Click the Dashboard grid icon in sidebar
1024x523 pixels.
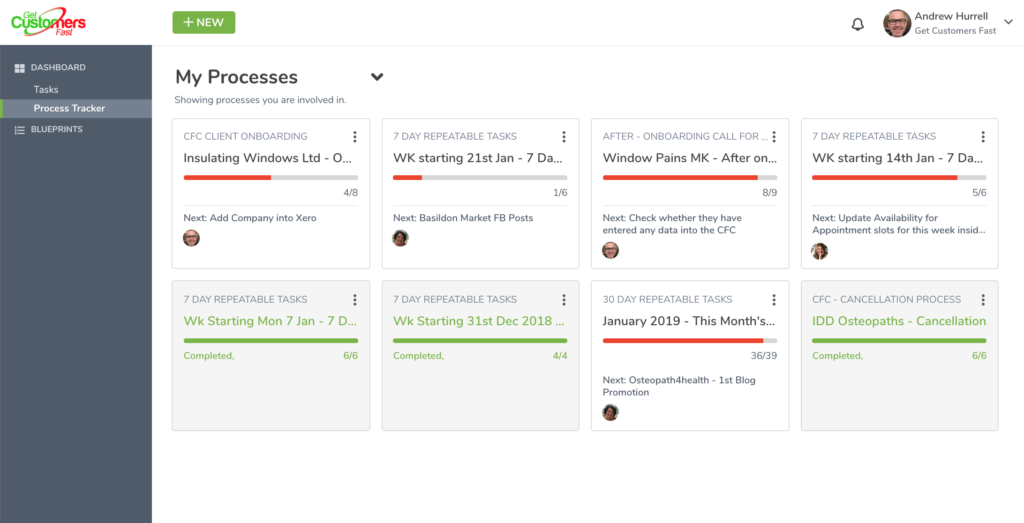coord(20,68)
